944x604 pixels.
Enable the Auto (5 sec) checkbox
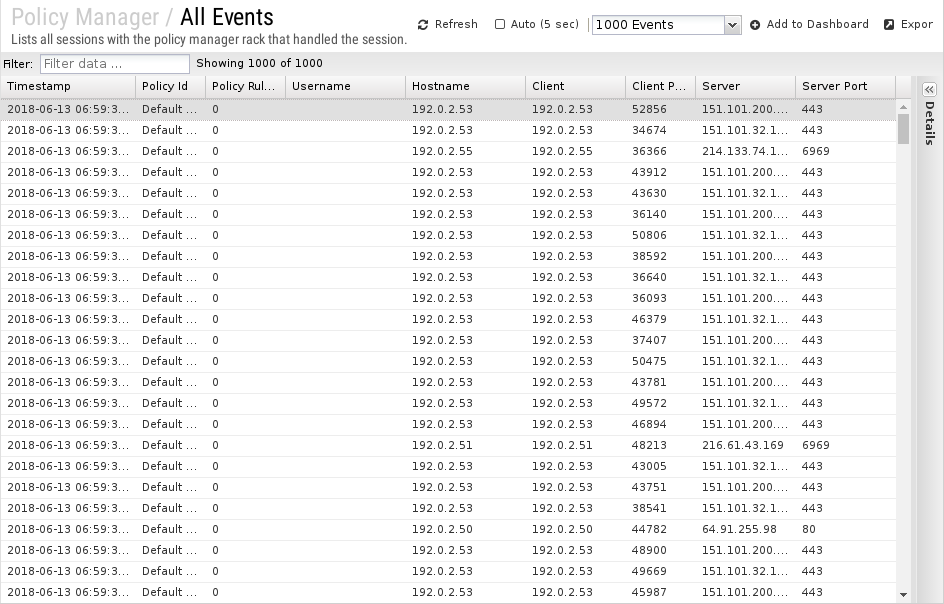500,24
